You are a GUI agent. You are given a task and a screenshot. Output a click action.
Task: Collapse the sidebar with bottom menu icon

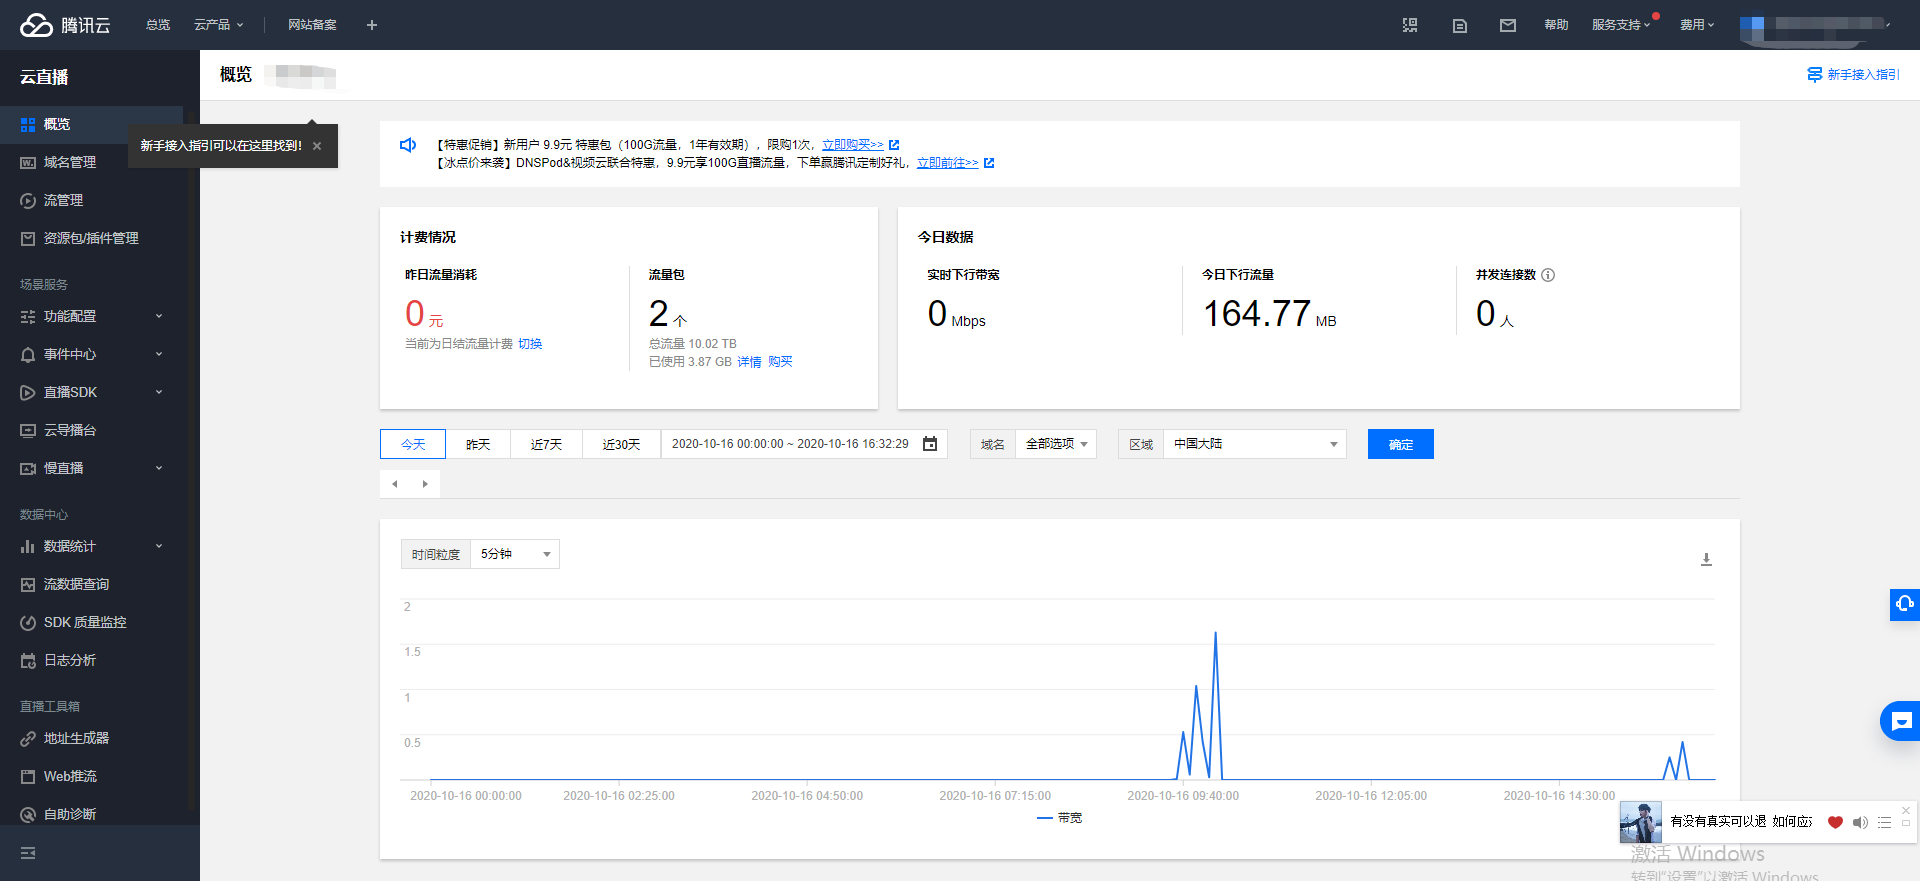[x=28, y=853]
